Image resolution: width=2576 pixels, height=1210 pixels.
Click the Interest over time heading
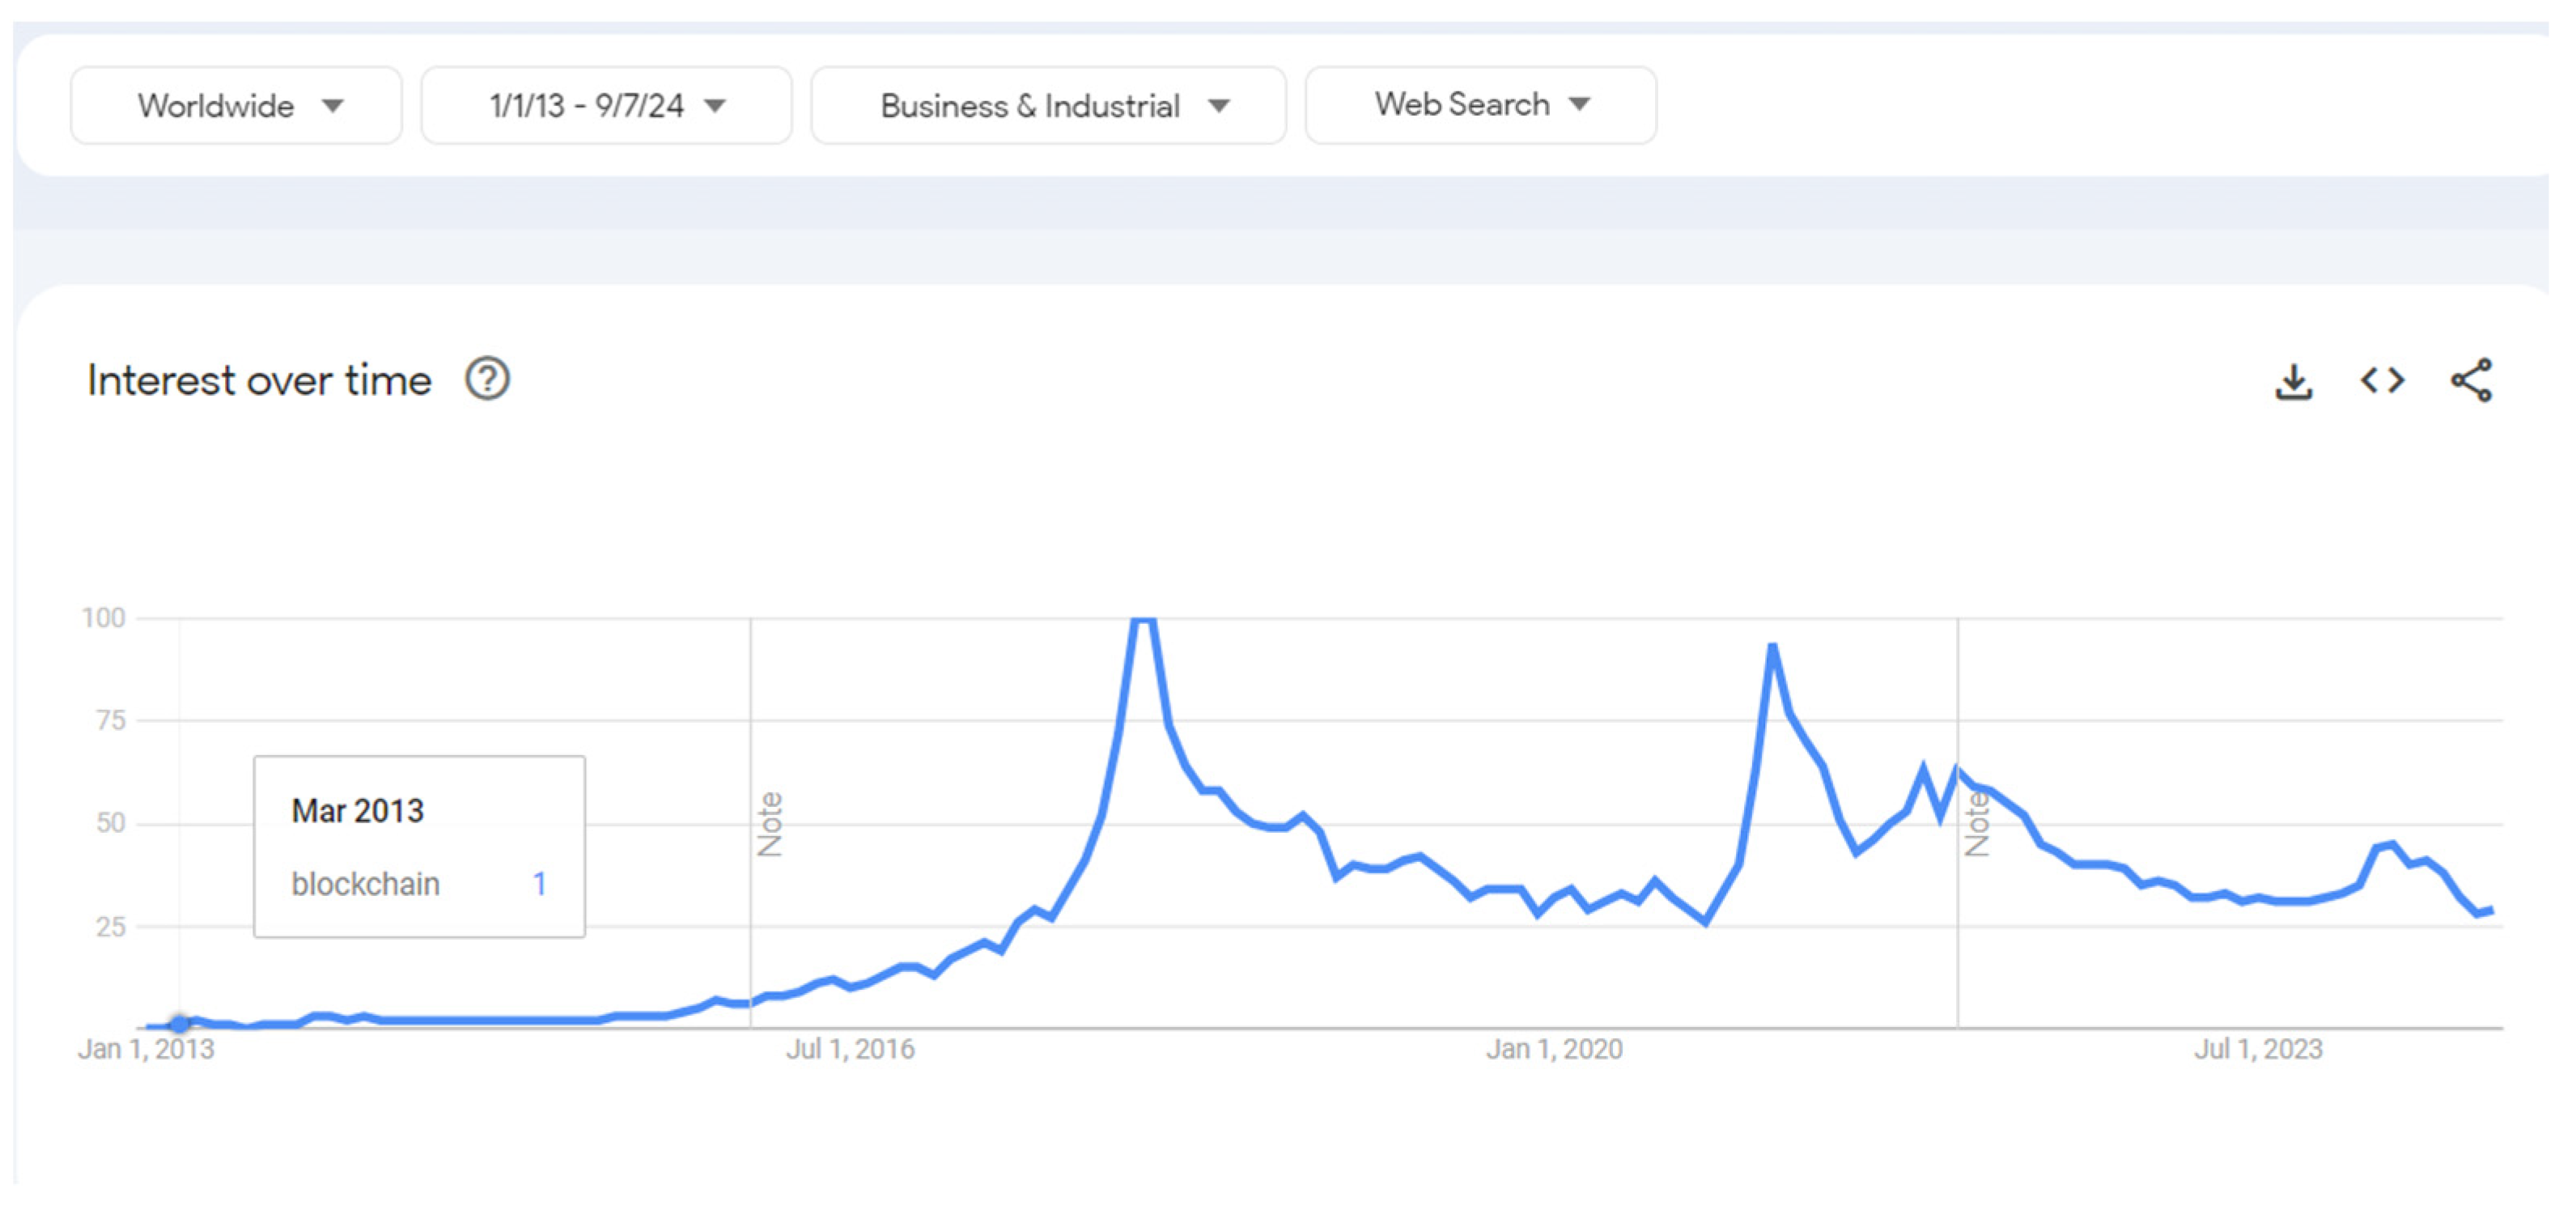(259, 380)
